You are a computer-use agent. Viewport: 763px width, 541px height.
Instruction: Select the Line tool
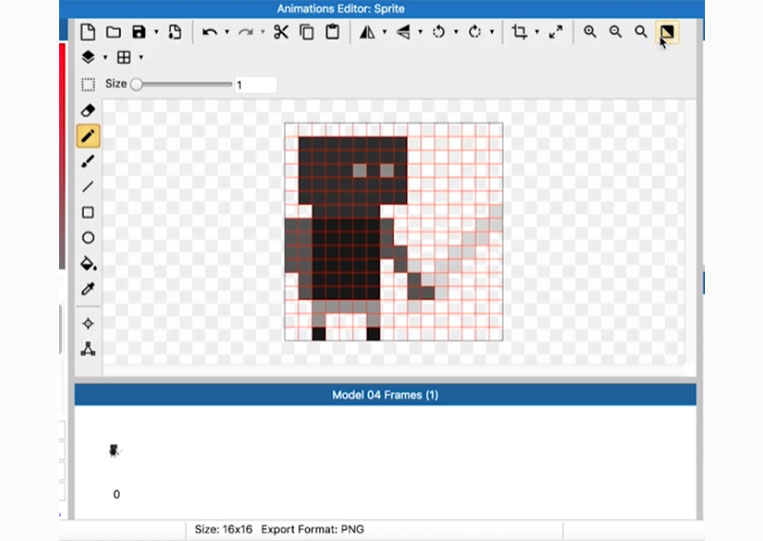tap(88, 186)
